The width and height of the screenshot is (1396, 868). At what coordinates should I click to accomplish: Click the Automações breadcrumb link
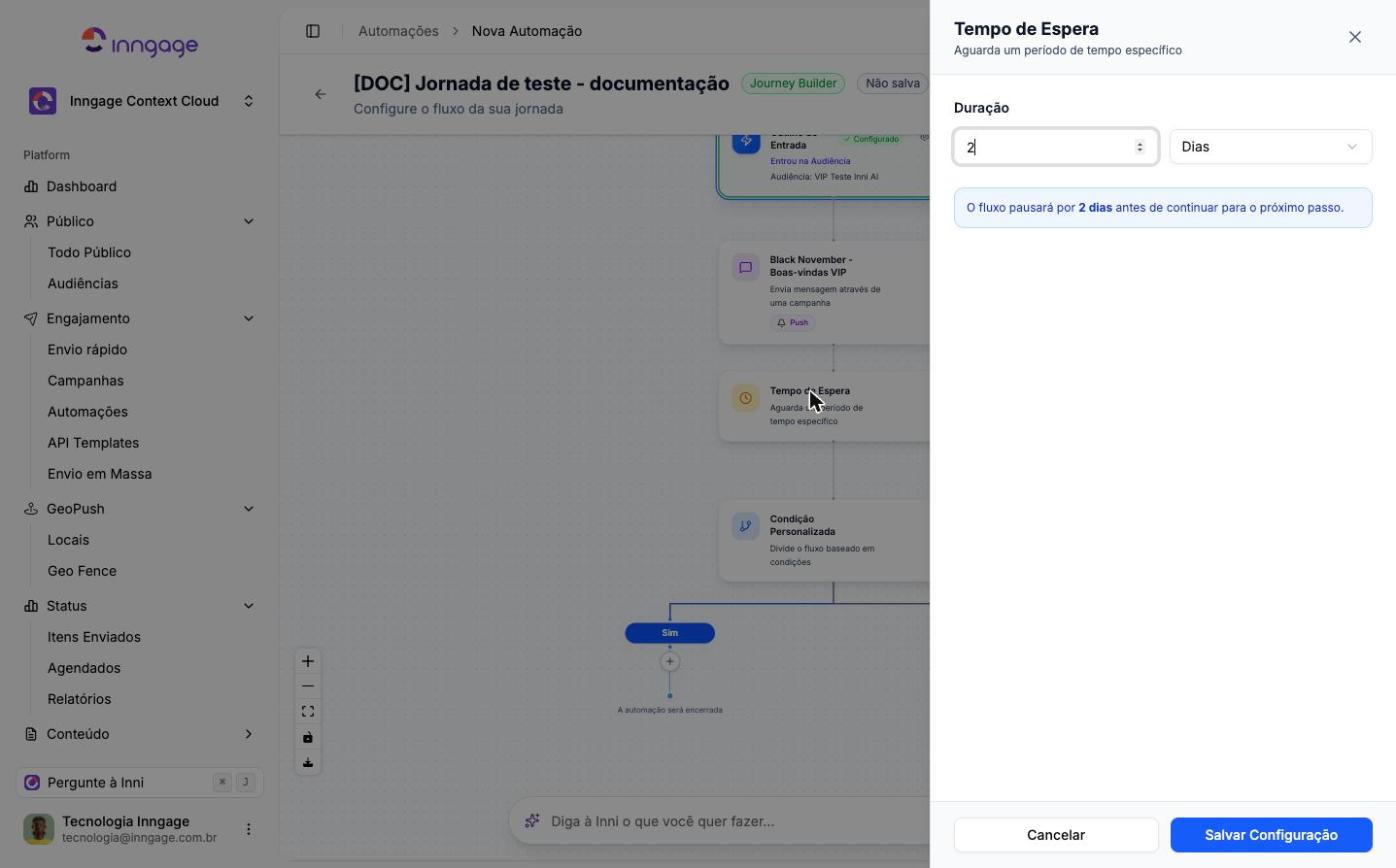click(x=398, y=31)
